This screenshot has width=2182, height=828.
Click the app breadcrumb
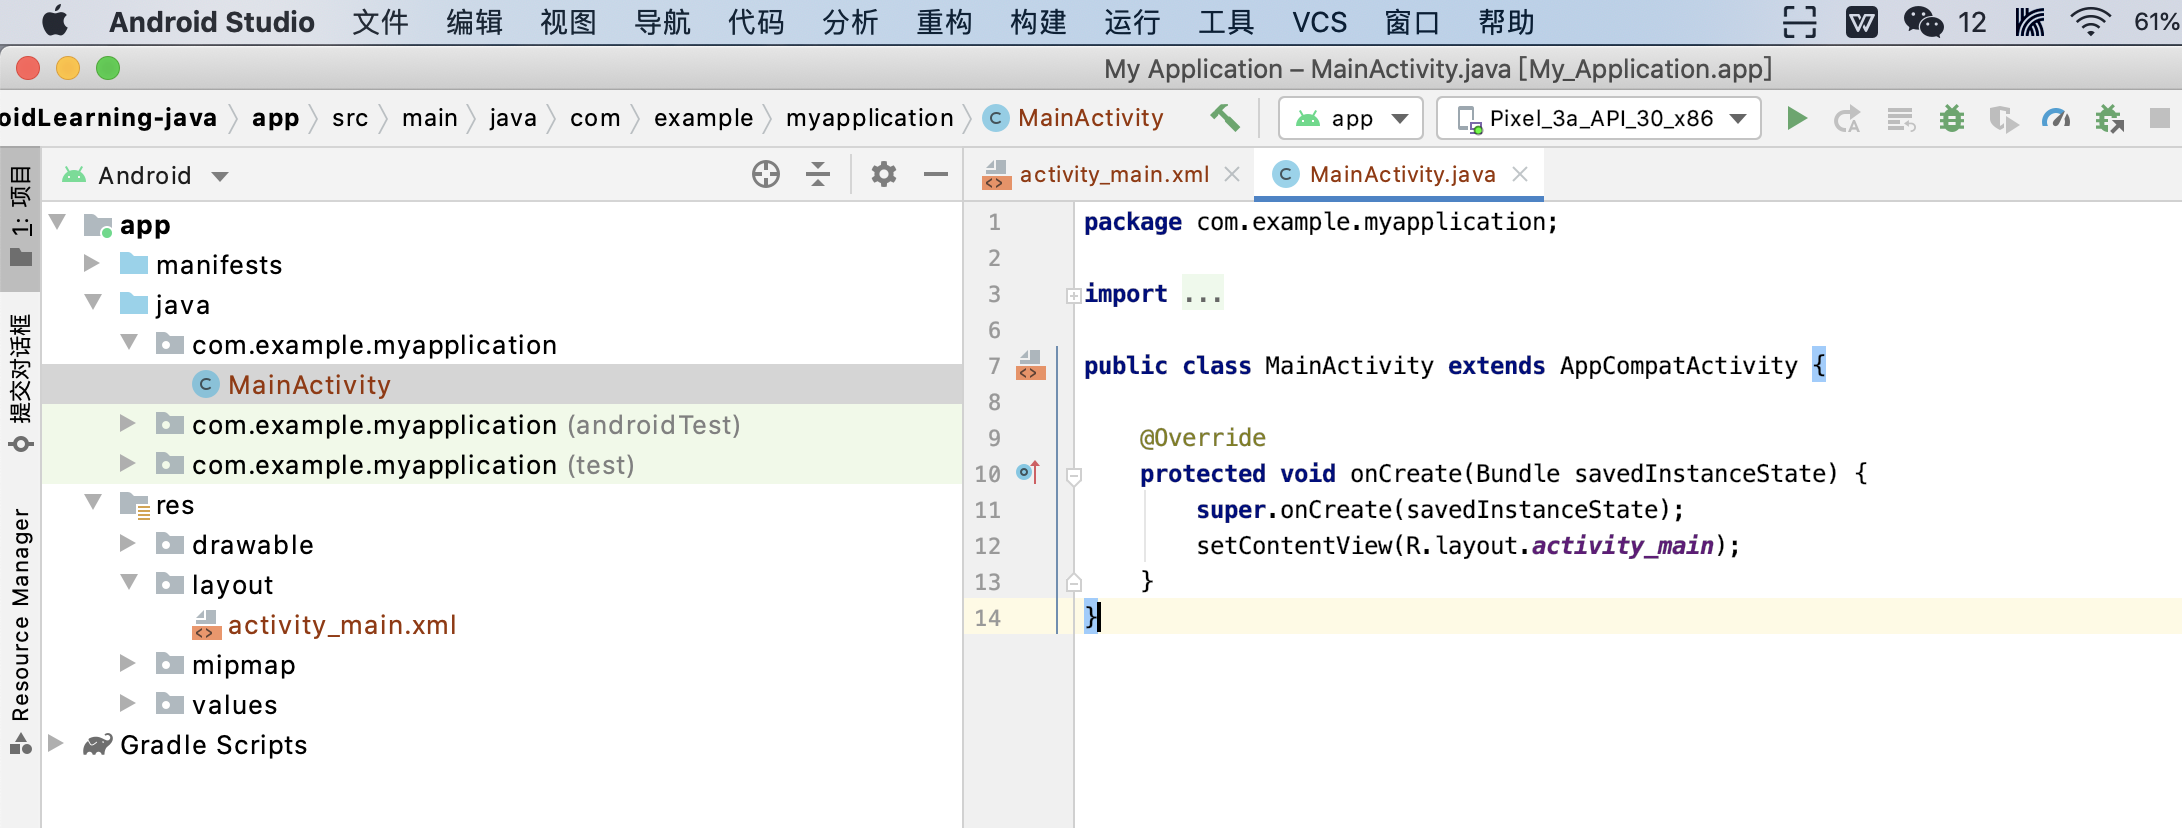[275, 118]
